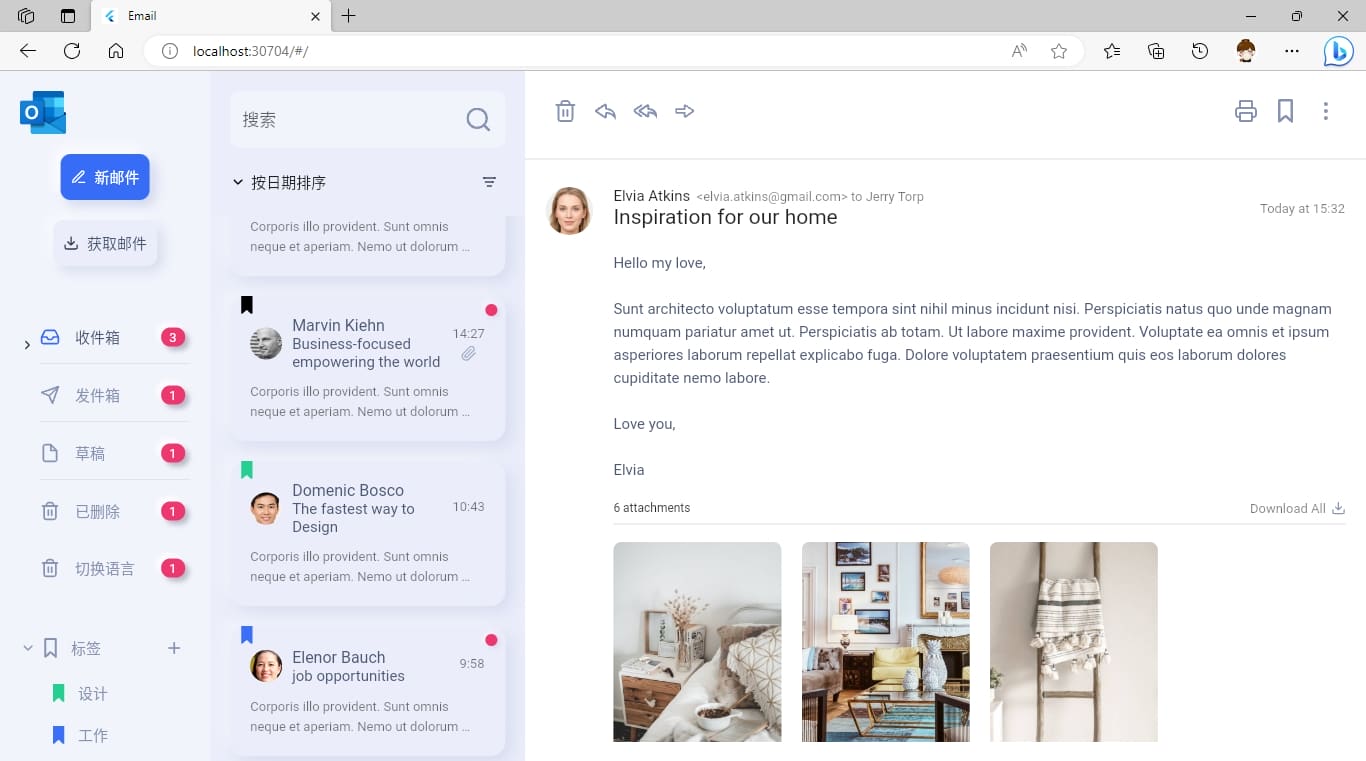Open Marvin Kiehn's email

(368, 365)
